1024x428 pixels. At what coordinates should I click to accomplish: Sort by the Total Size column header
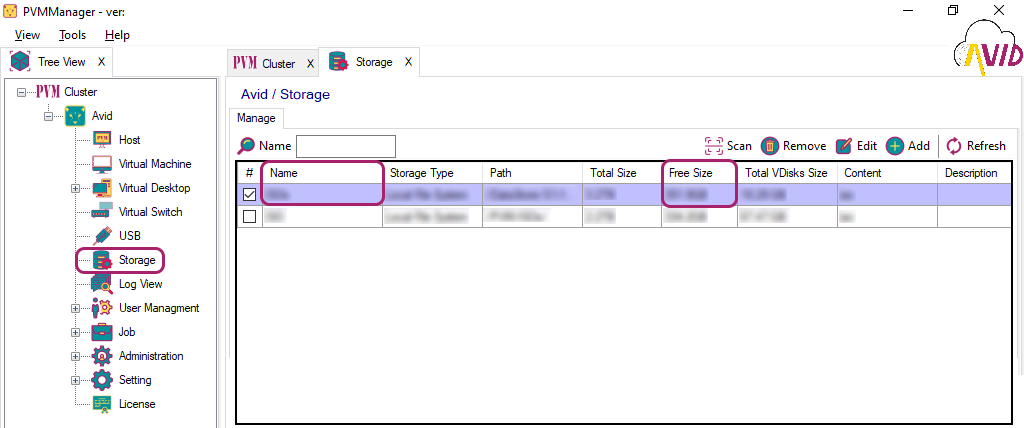click(622, 173)
